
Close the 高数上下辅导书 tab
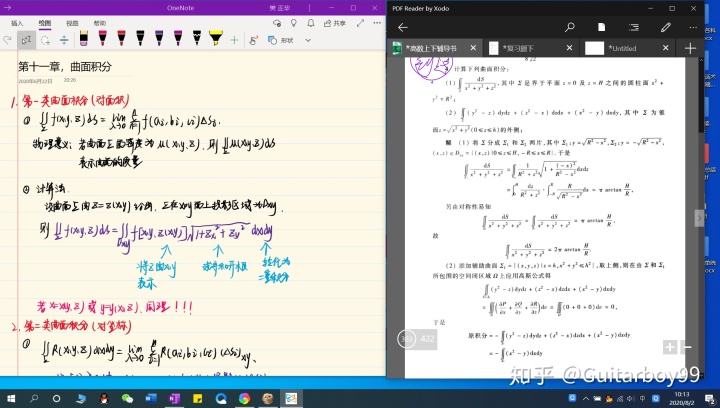(473, 48)
